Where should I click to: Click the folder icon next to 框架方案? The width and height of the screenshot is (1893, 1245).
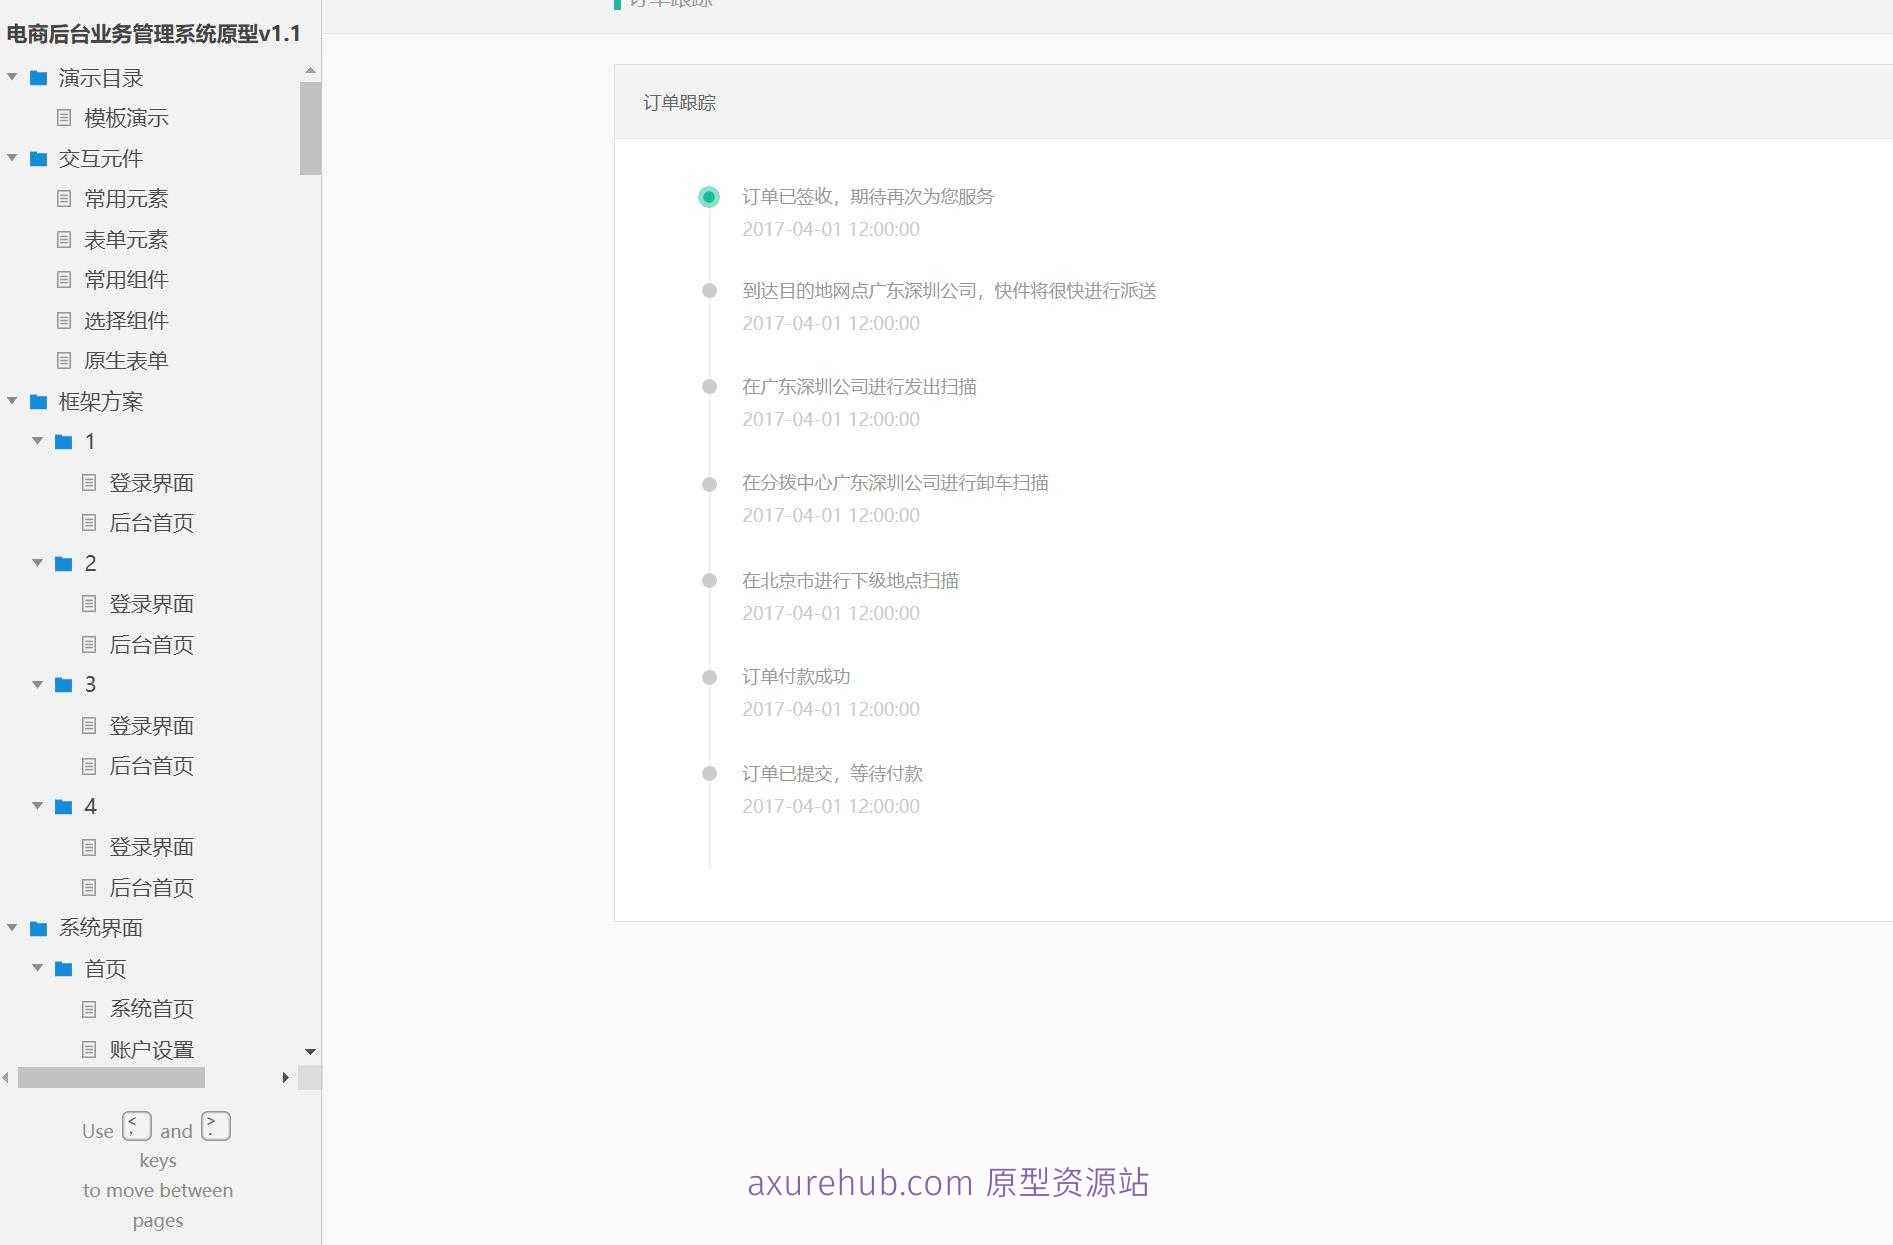(x=37, y=401)
